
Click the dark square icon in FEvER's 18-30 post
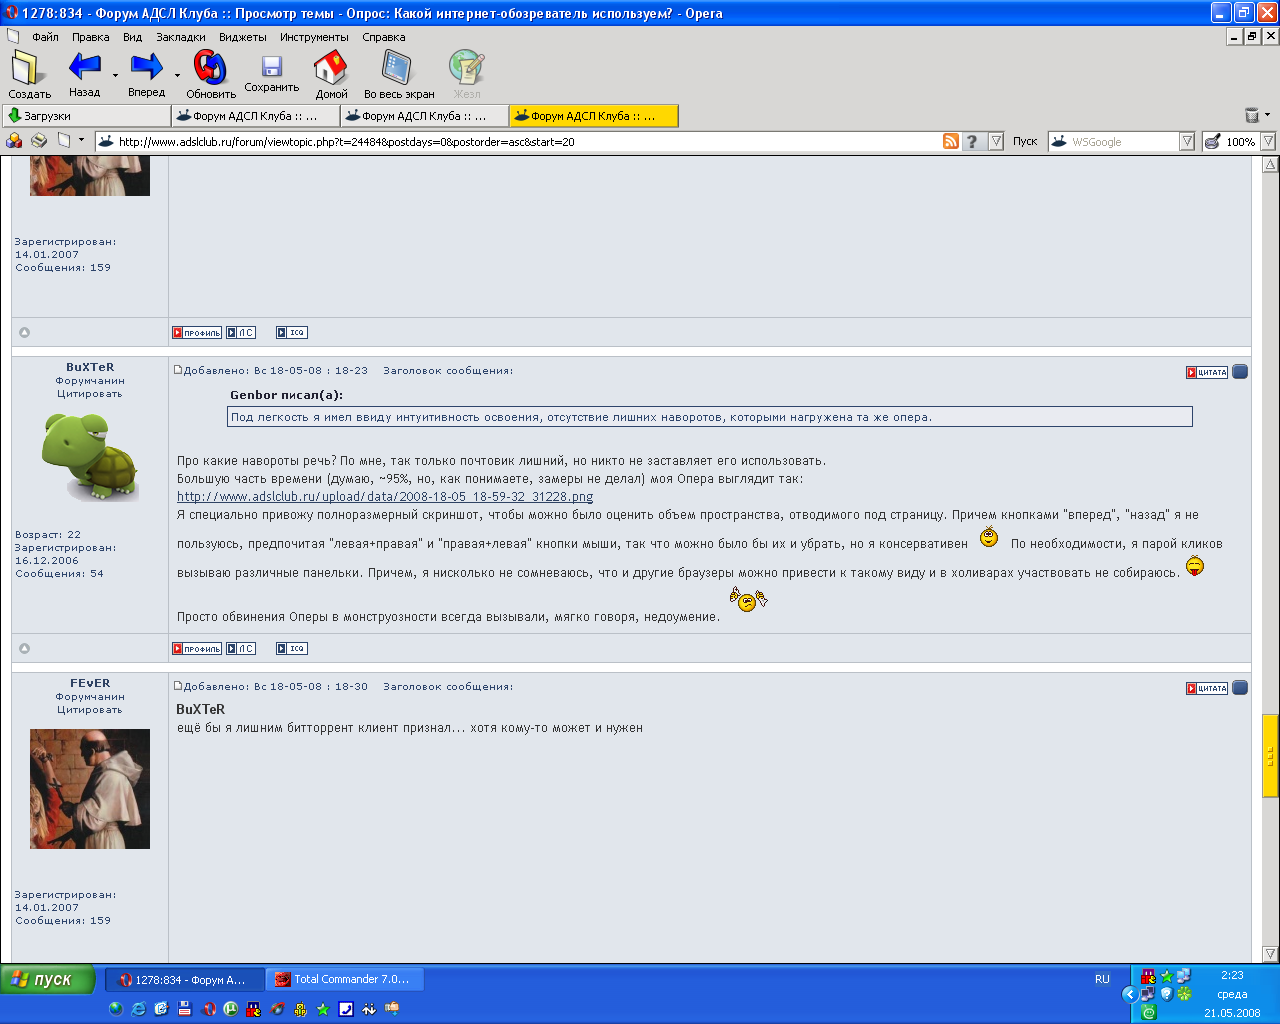[x=1240, y=688]
